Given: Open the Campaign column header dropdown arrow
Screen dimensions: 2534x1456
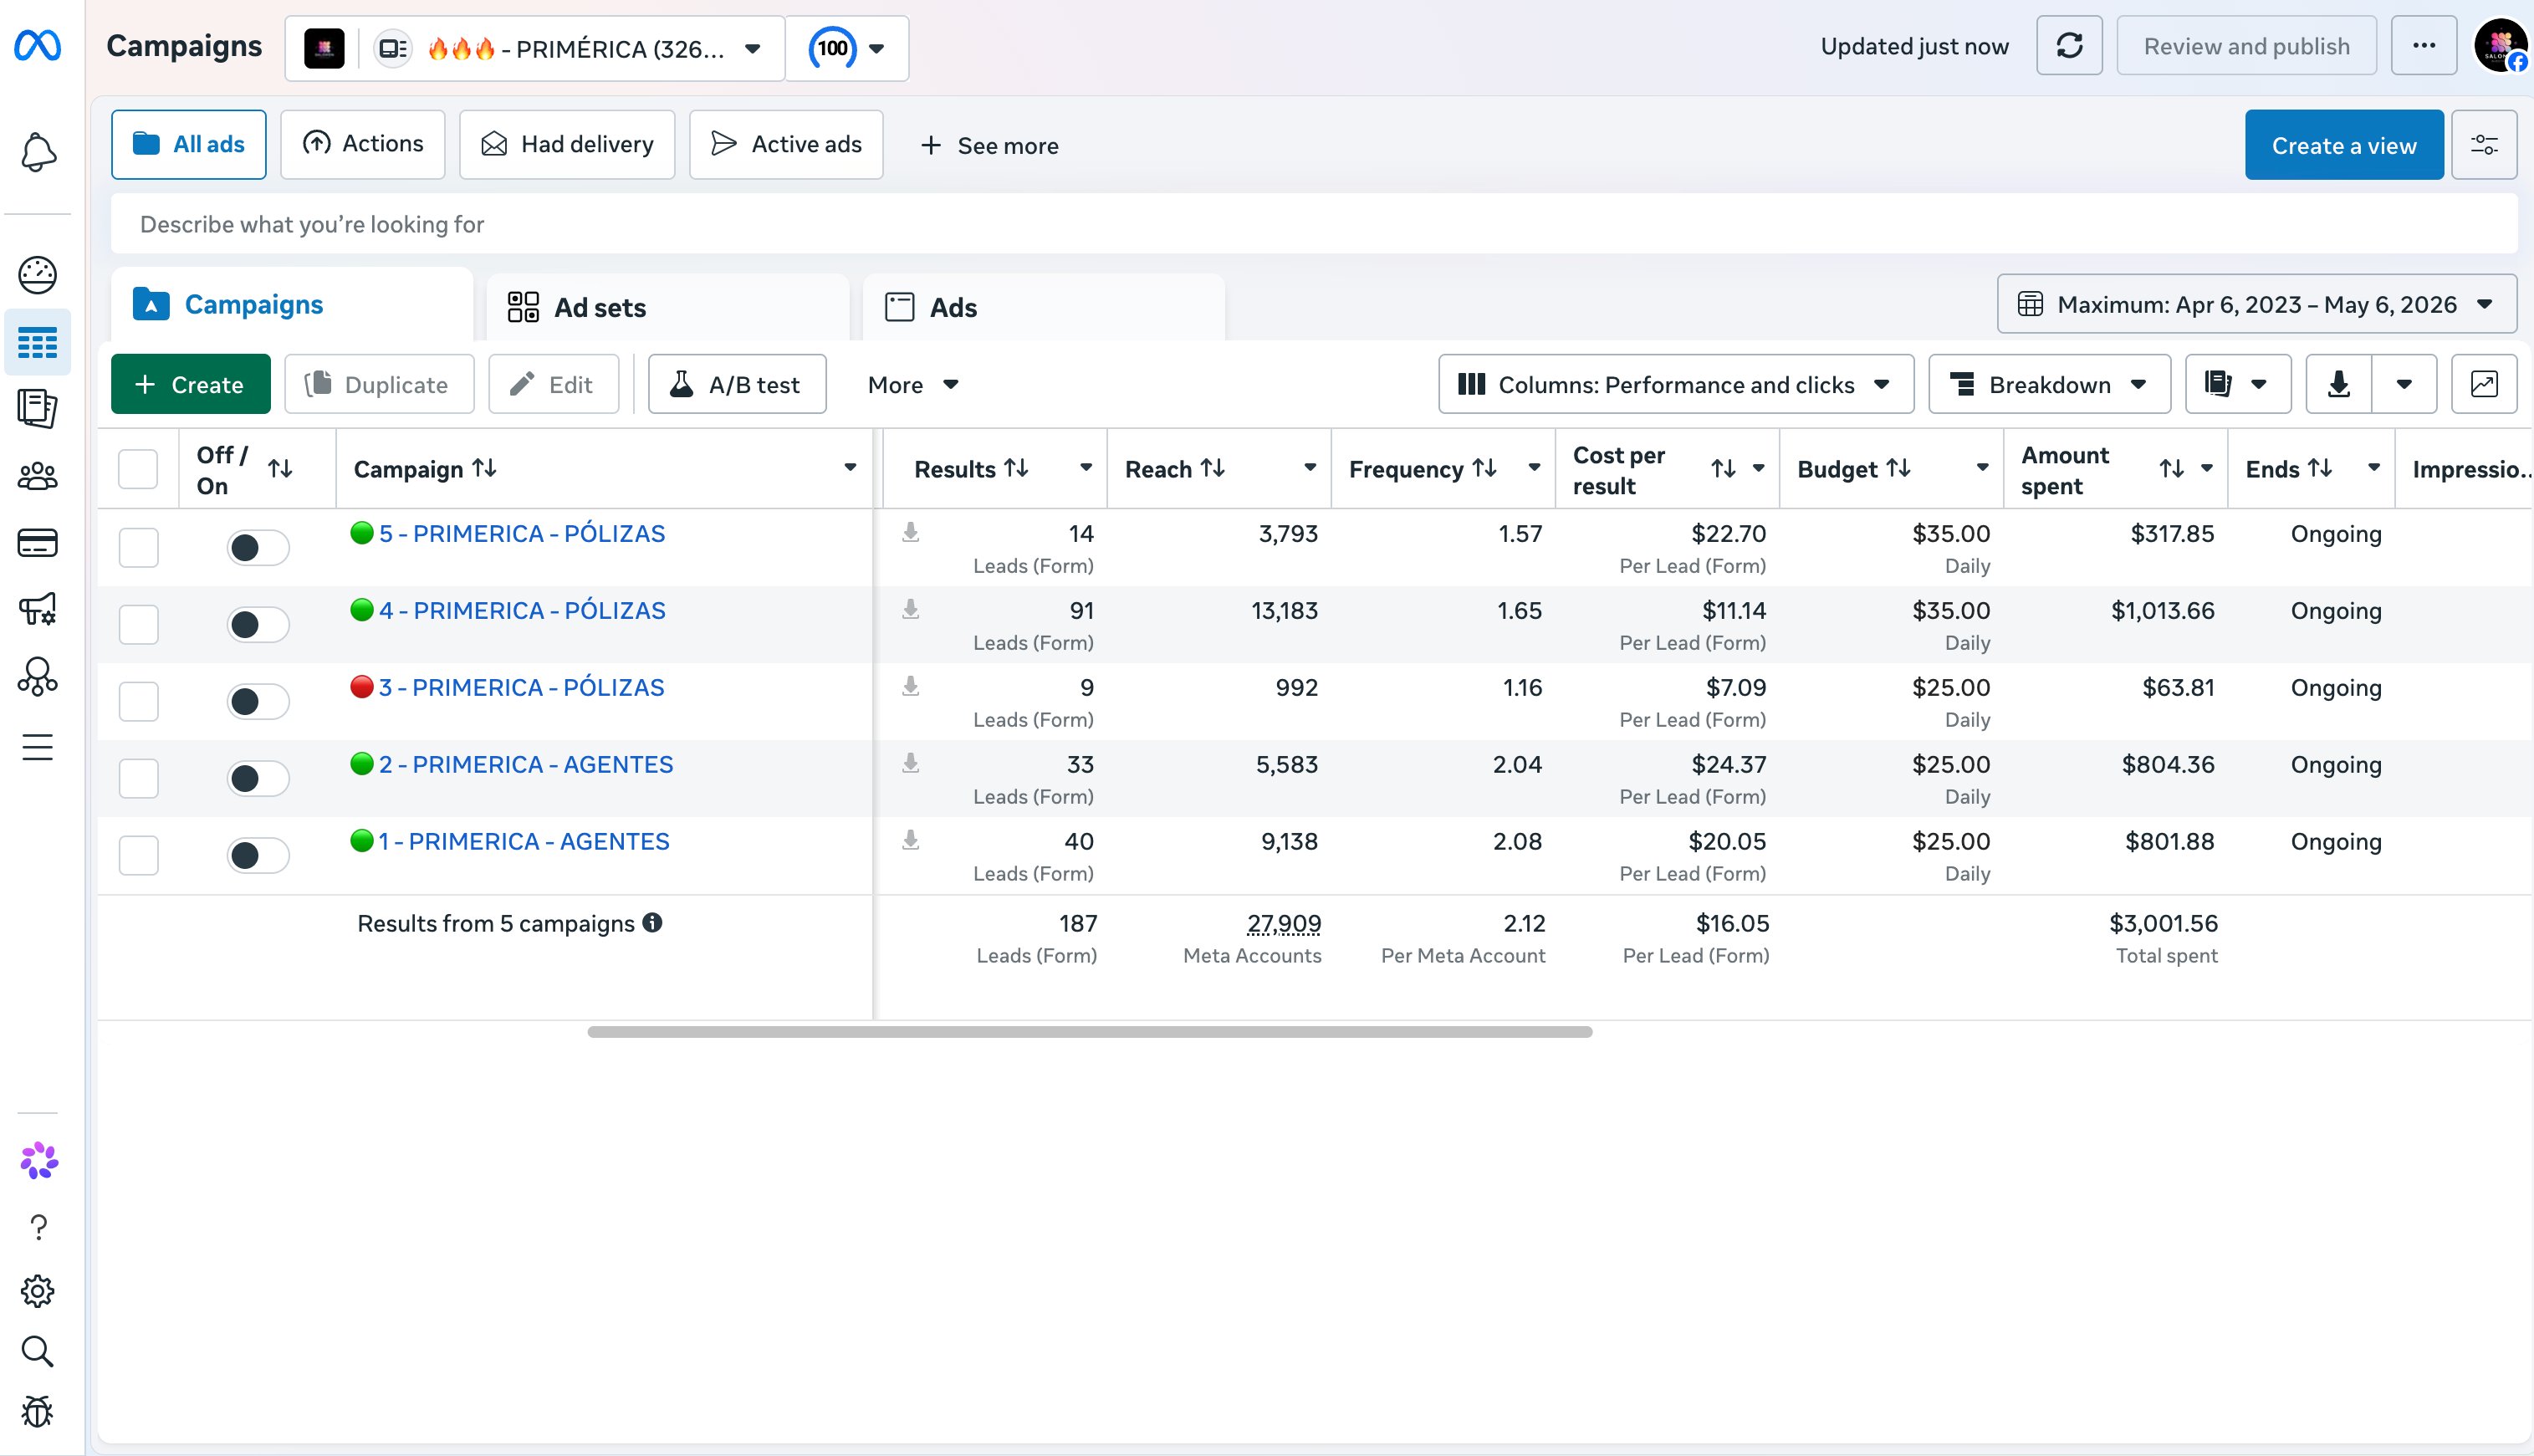Looking at the screenshot, I should click(850, 467).
